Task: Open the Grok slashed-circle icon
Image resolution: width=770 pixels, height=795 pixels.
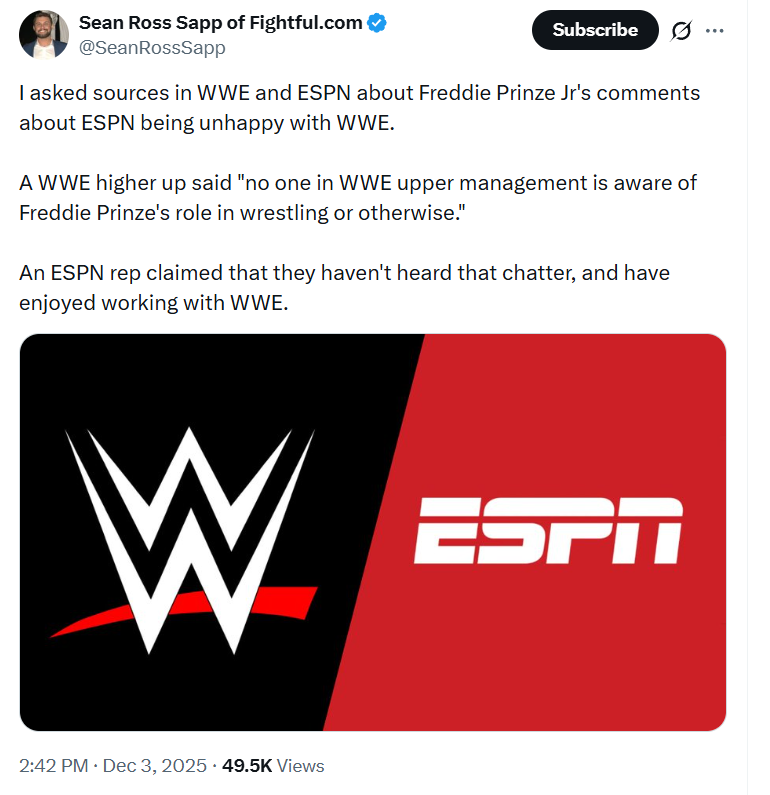Action: point(681,31)
